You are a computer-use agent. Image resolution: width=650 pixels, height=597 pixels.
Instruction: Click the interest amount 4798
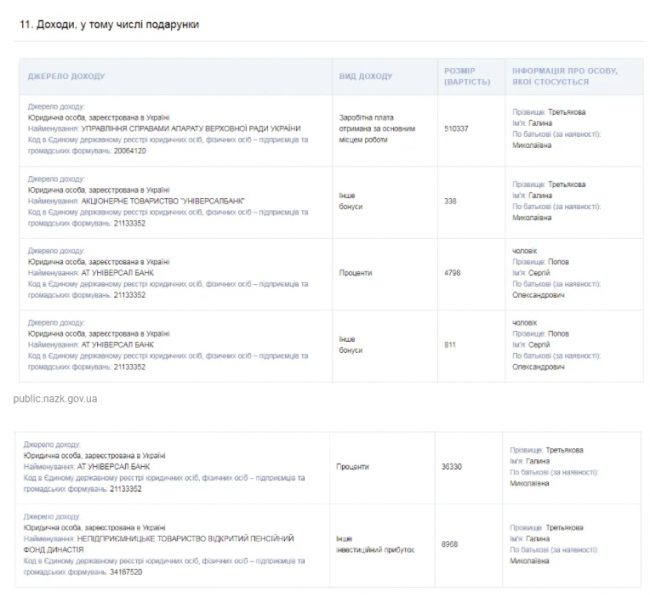click(x=452, y=272)
